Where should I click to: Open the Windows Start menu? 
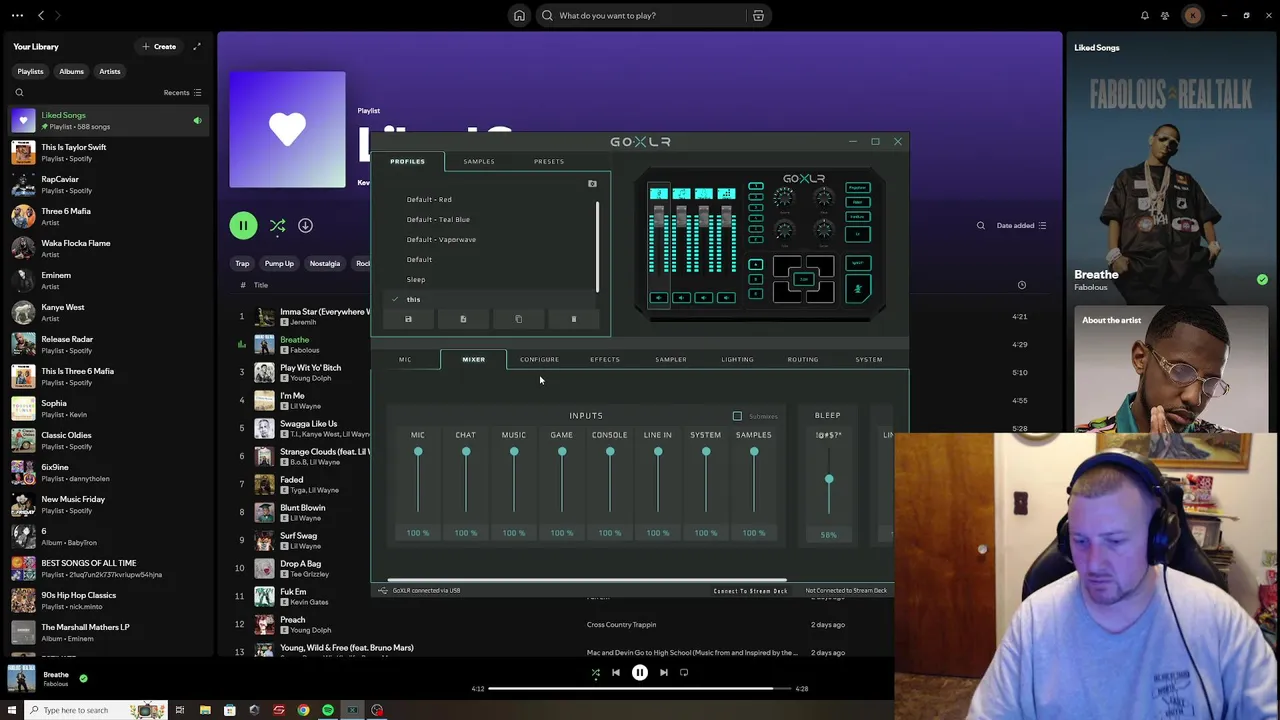tap(14, 710)
